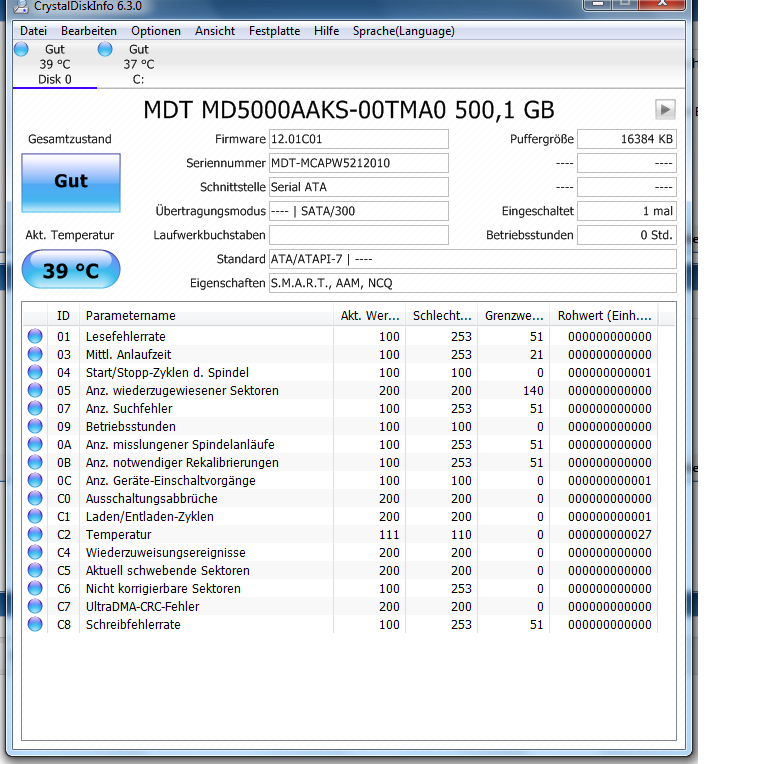Click status icon of Lesefehlerrate row
Image resolution: width=768 pixels, height=764 pixels.
[35, 336]
